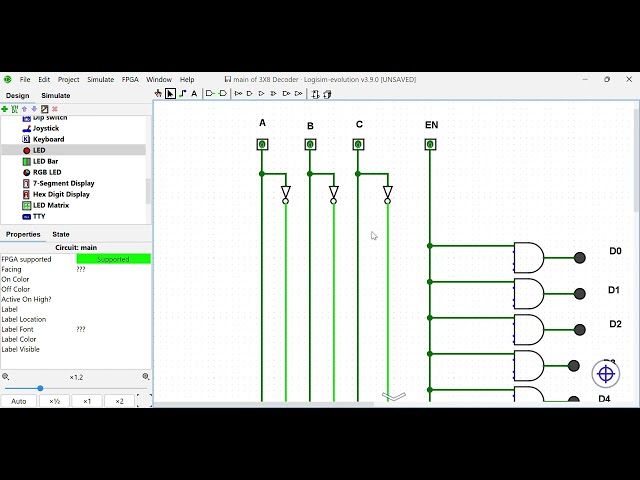The image size is (640, 480).
Task: Switch to the State tab
Action: coord(61,234)
